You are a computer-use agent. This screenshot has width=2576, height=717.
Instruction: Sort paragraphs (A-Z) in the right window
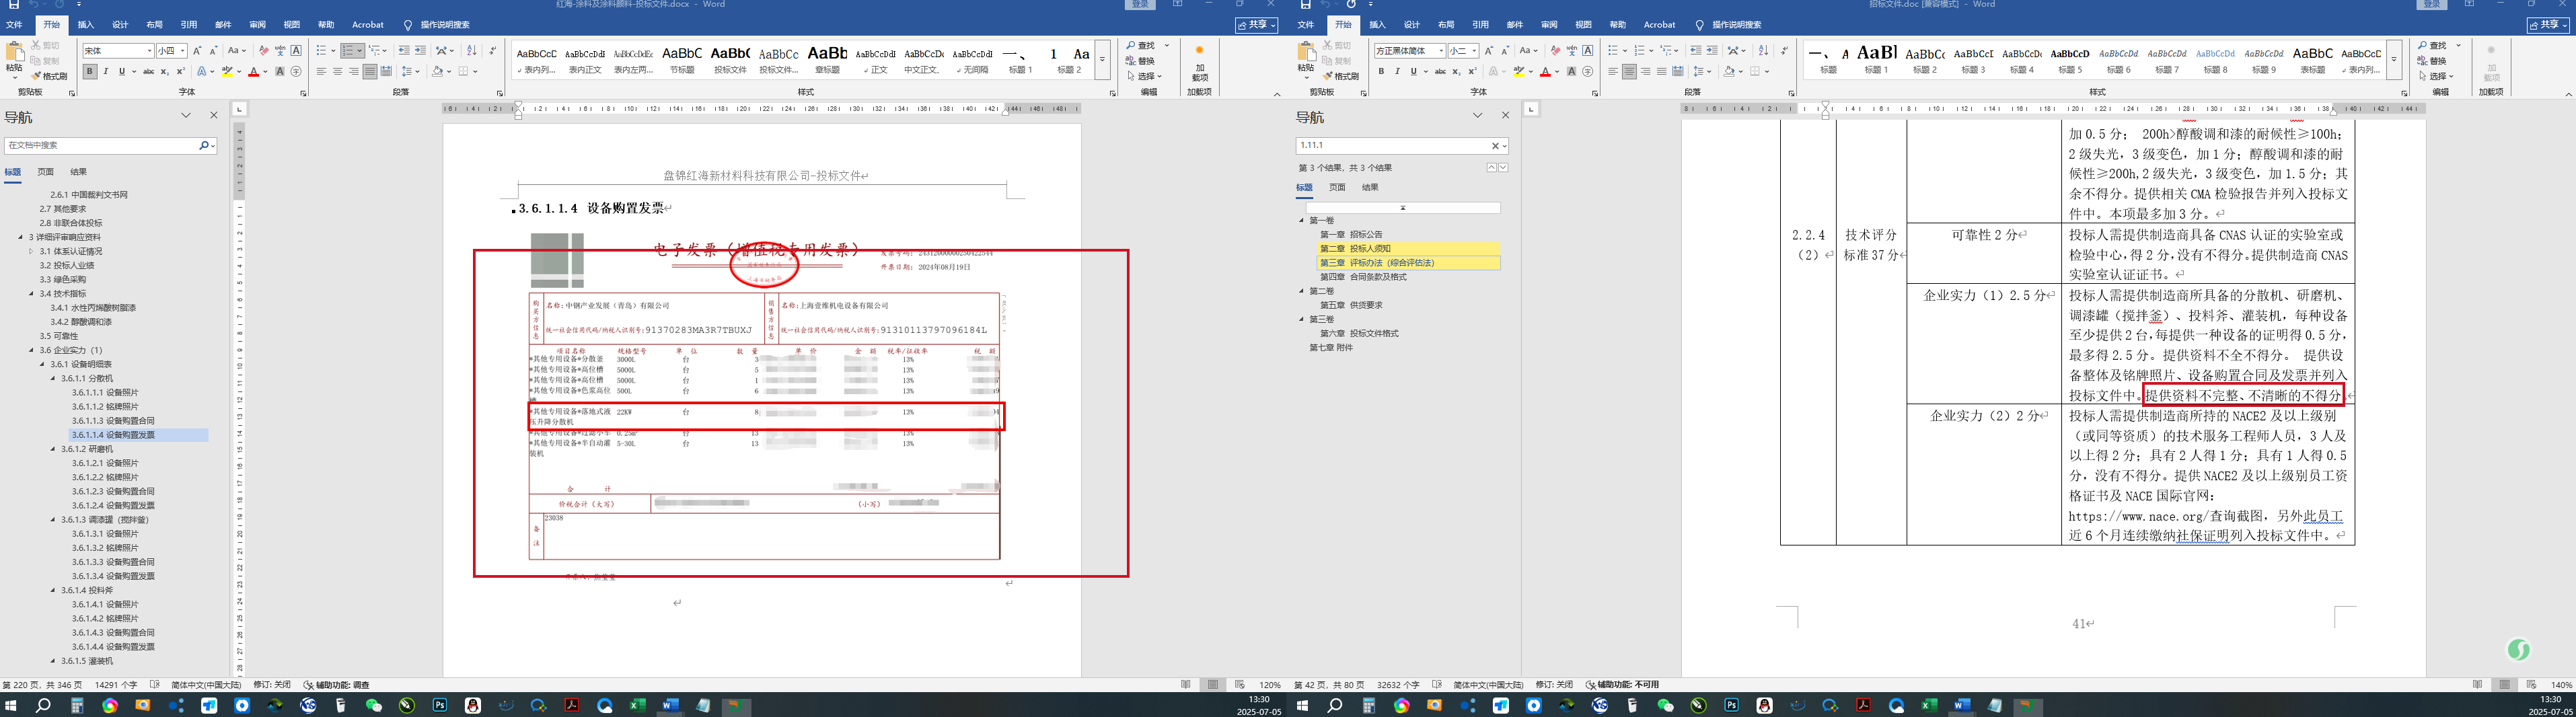pyautogui.click(x=1763, y=50)
